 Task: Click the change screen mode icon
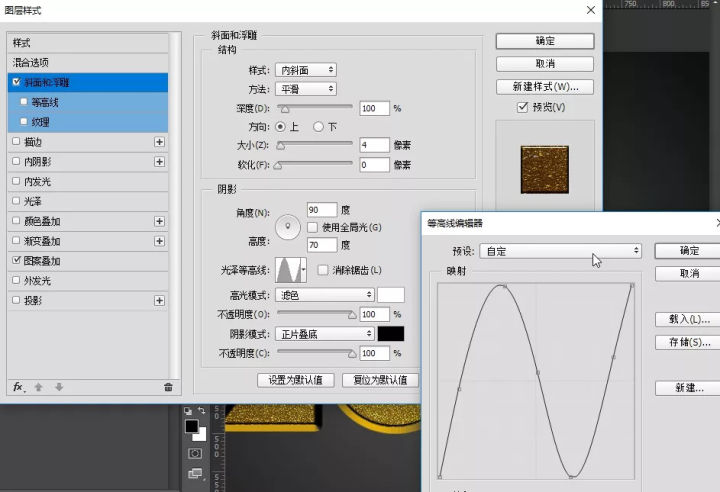195,474
